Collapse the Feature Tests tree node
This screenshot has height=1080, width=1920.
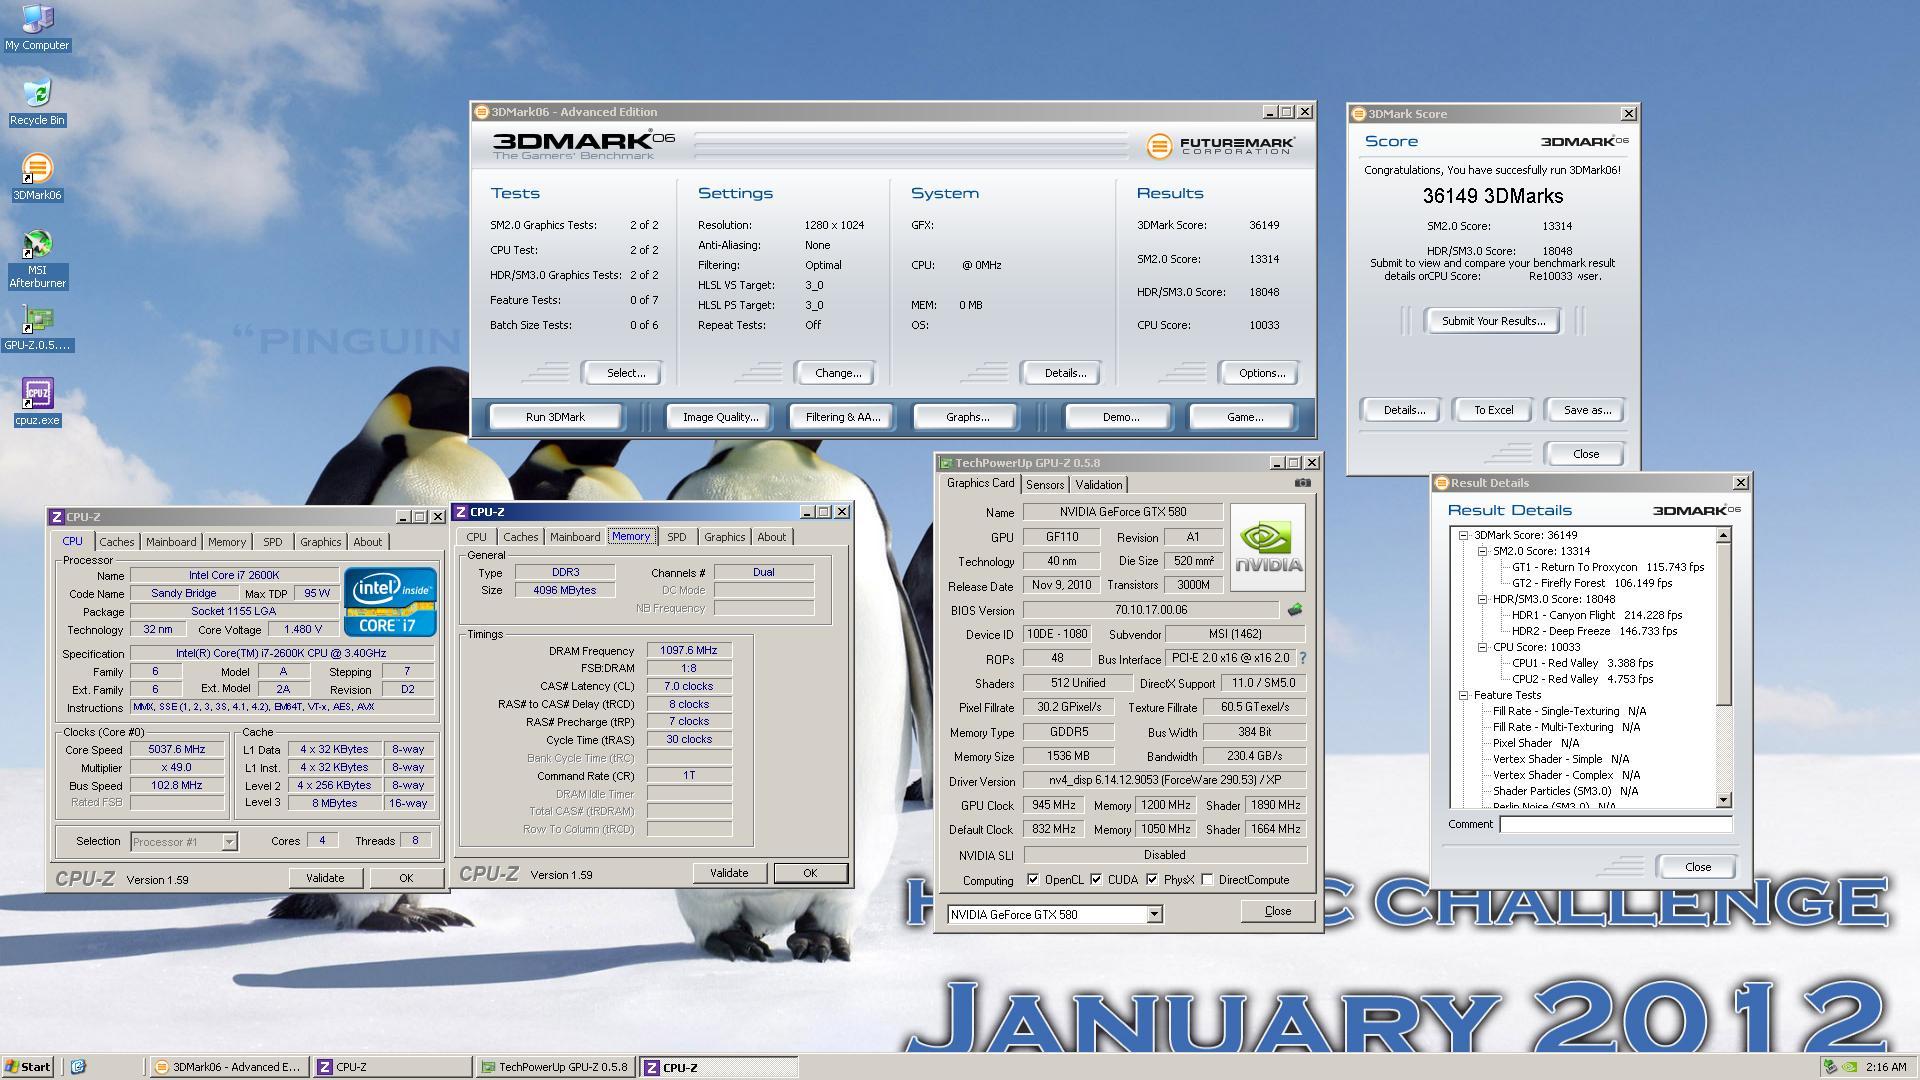pyautogui.click(x=1463, y=695)
